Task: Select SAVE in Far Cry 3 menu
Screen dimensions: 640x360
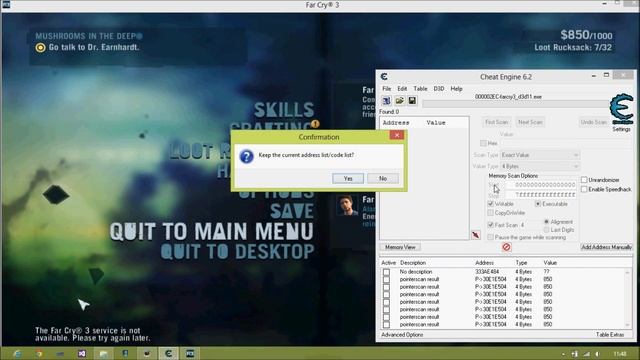Action: click(292, 211)
